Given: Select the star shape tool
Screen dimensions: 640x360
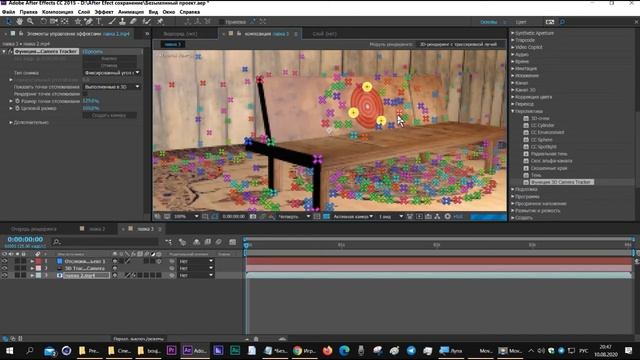Looking at the screenshot, I should (78, 21).
